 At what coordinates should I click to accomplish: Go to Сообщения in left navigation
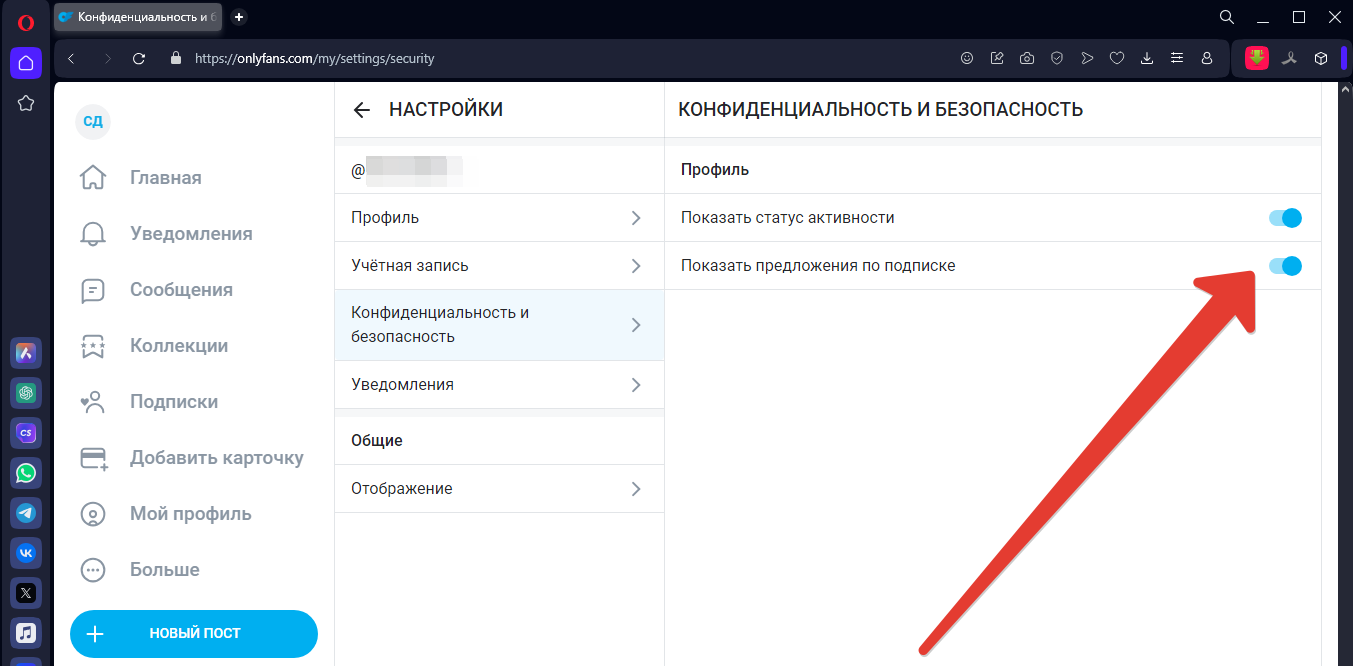[x=180, y=290]
